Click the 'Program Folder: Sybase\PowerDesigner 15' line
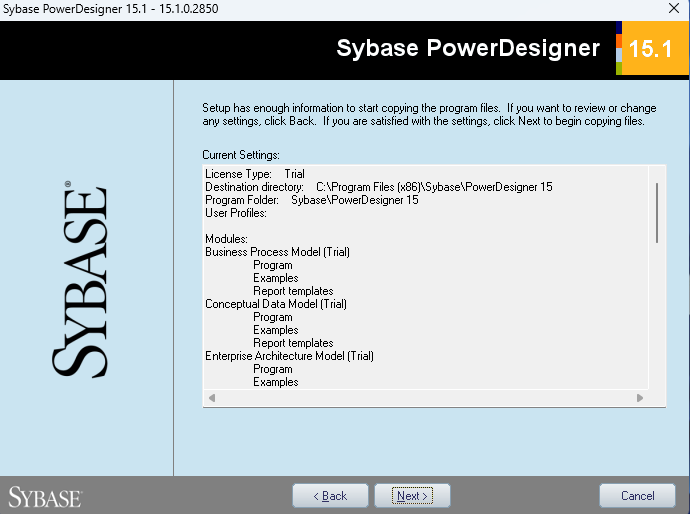 tap(312, 200)
